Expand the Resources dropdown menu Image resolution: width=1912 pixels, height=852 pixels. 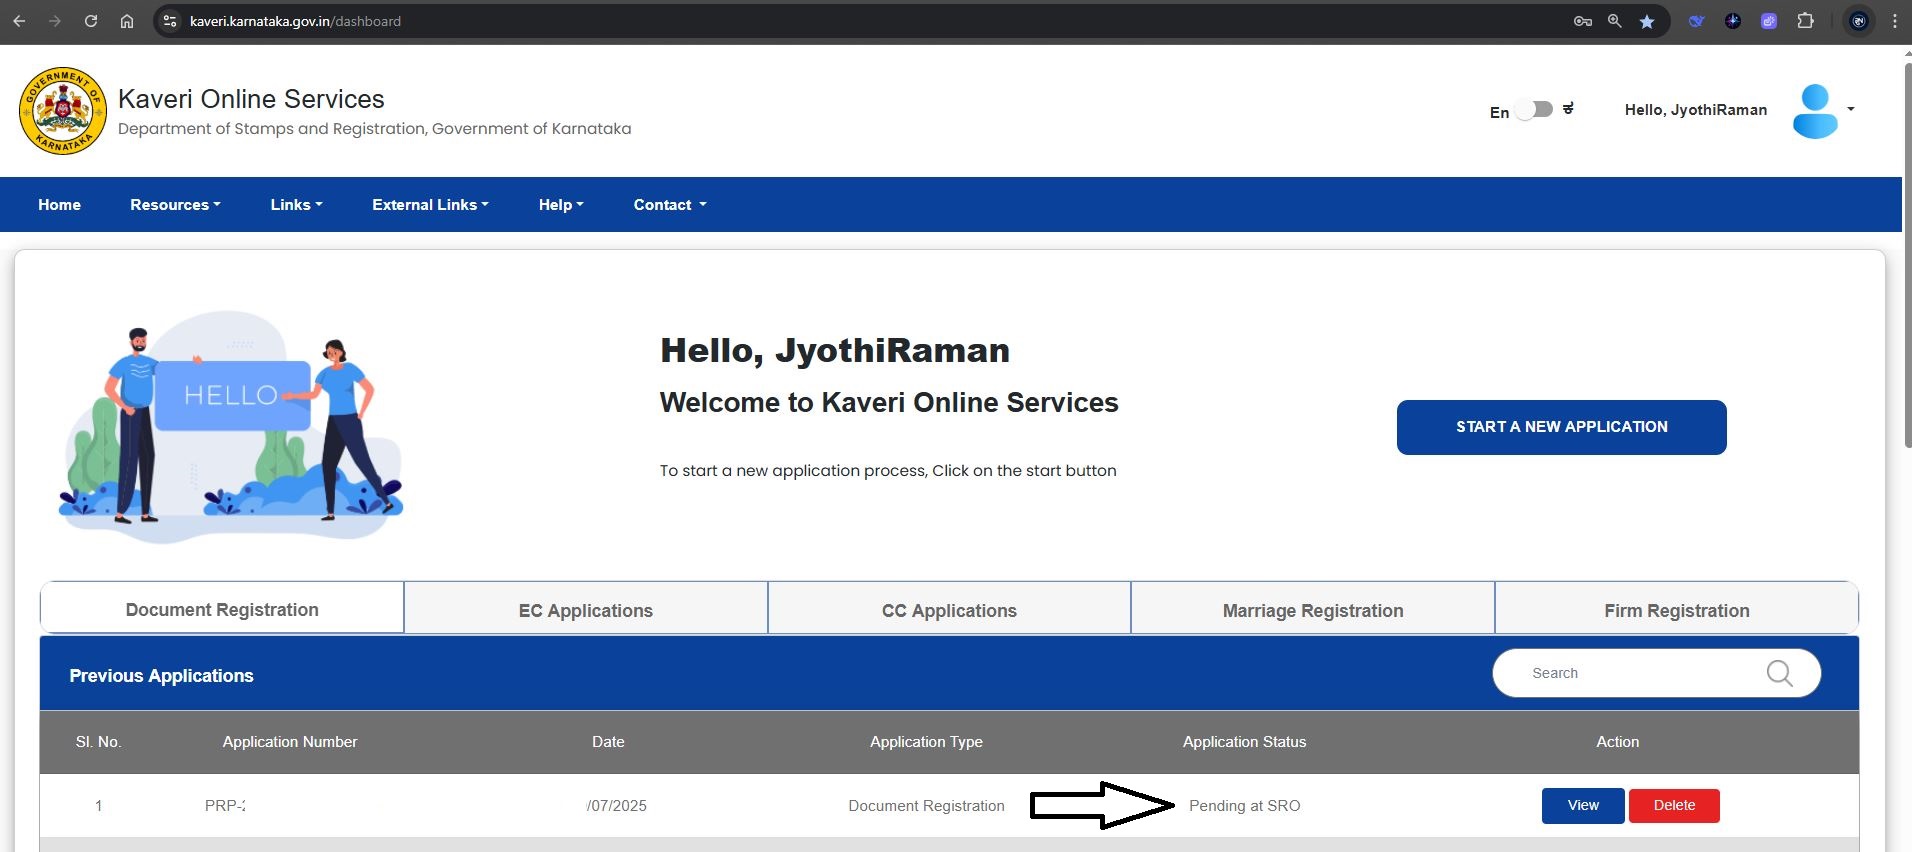click(175, 205)
